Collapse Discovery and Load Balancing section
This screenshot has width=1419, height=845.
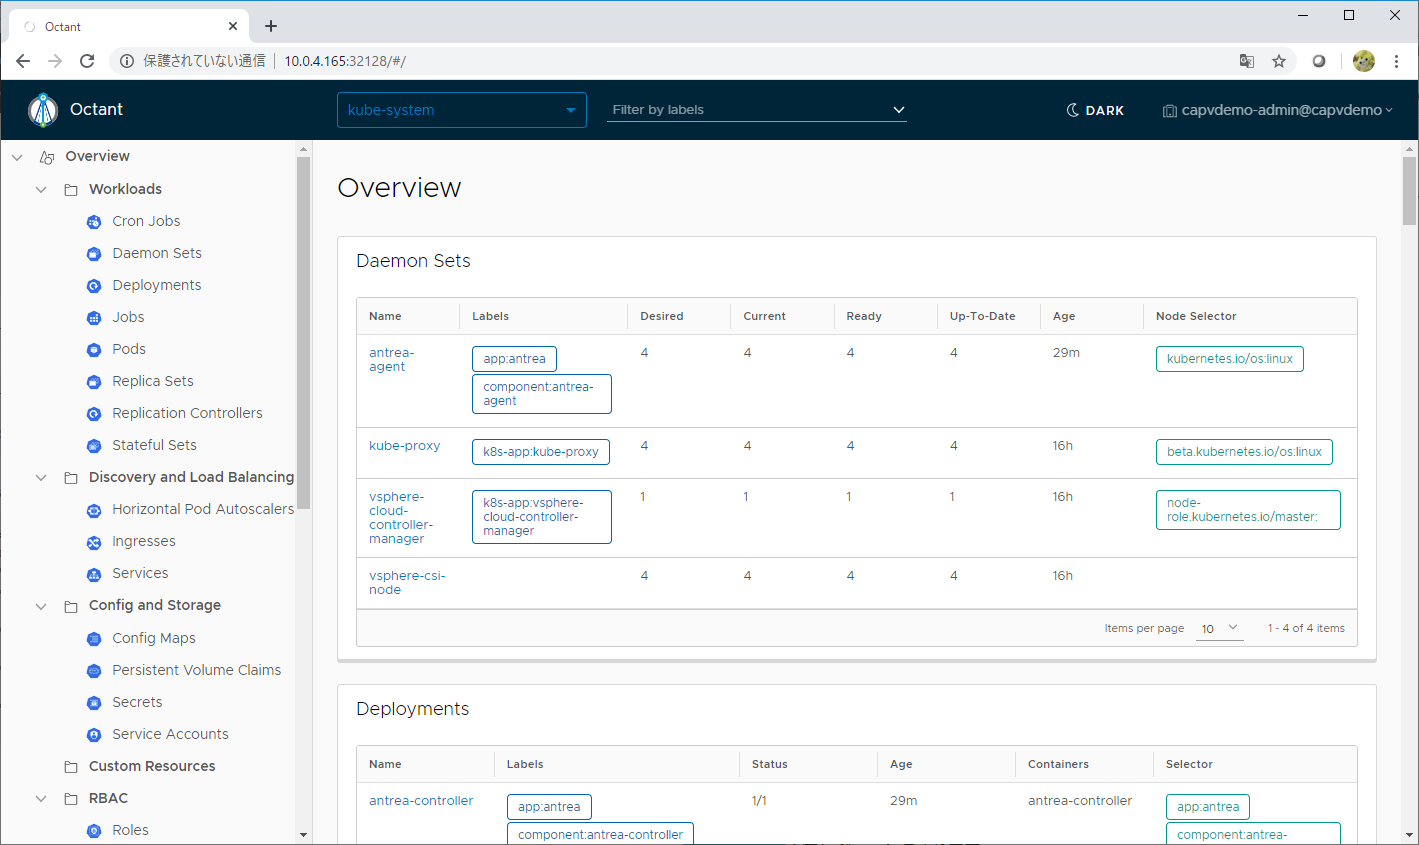pyautogui.click(x=41, y=477)
